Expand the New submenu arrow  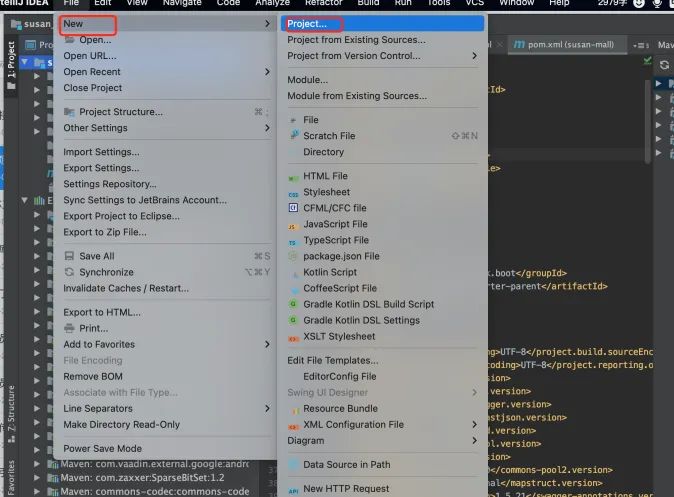click(x=267, y=24)
